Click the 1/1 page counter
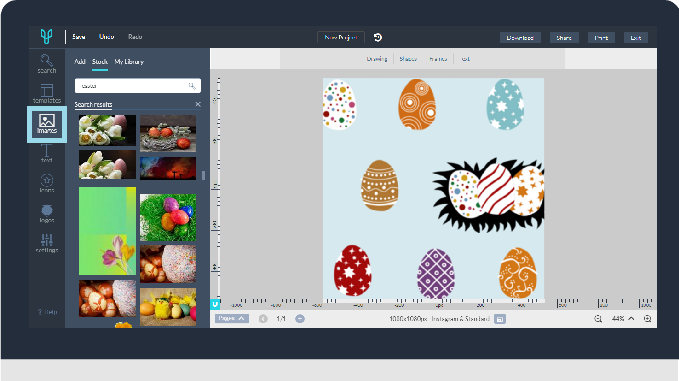This screenshot has height=381, width=679. pyautogui.click(x=281, y=319)
